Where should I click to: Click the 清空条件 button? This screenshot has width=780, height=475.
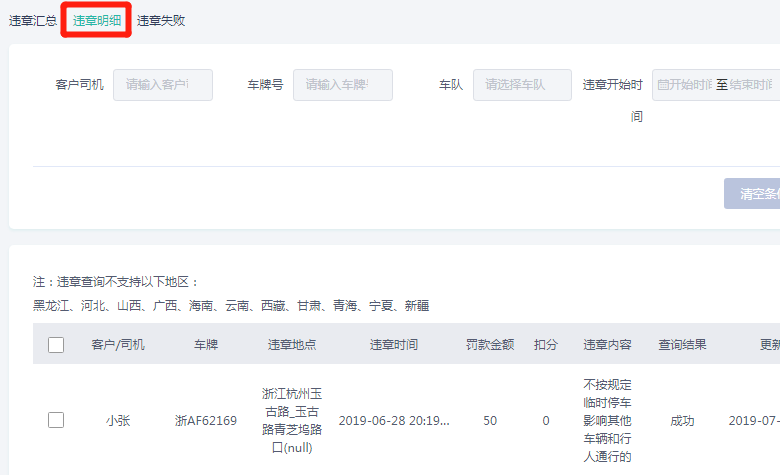(755, 194)
